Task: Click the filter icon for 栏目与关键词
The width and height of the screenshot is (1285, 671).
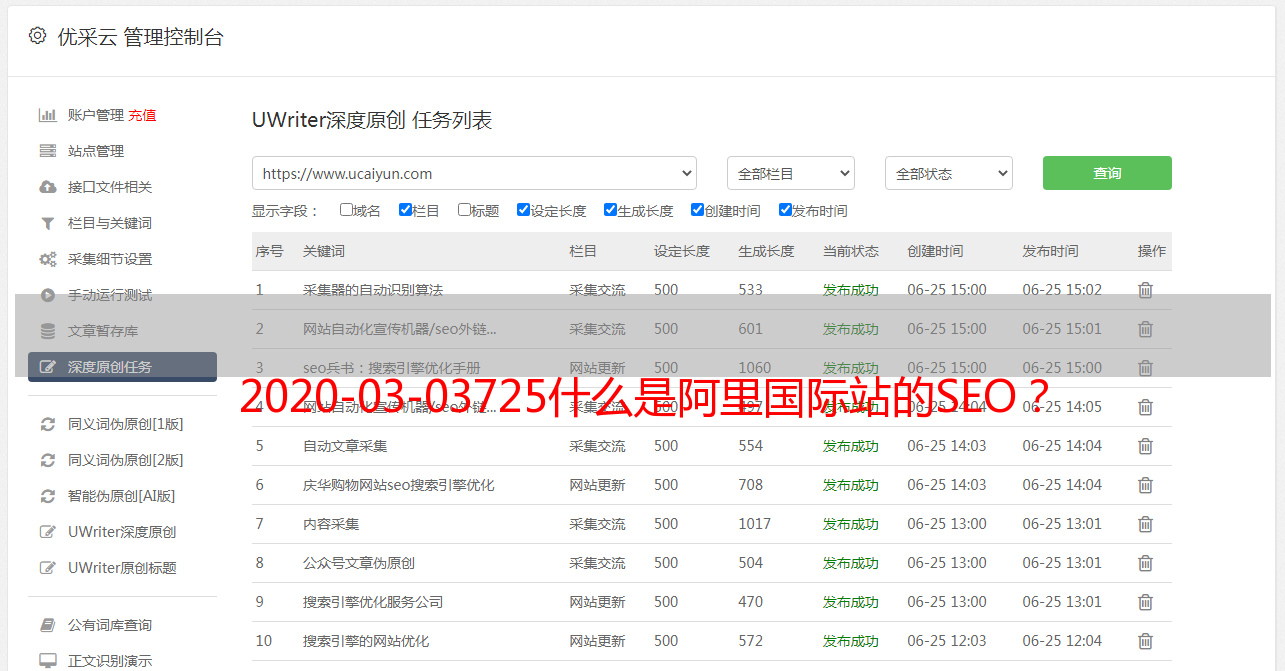Action: tap(47, 223)
